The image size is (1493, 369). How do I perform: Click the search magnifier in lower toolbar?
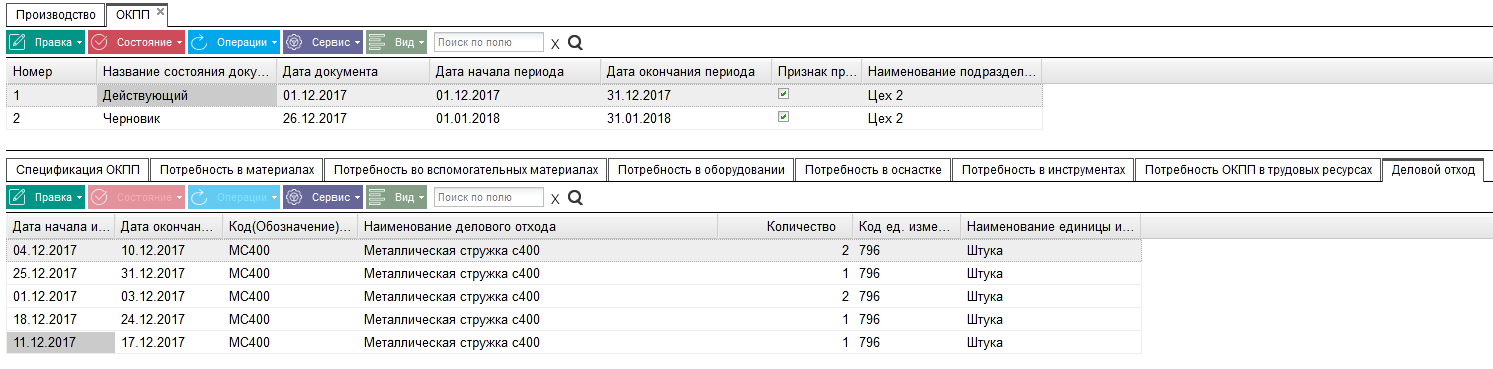pyautogui.click(x=575, y=198)
